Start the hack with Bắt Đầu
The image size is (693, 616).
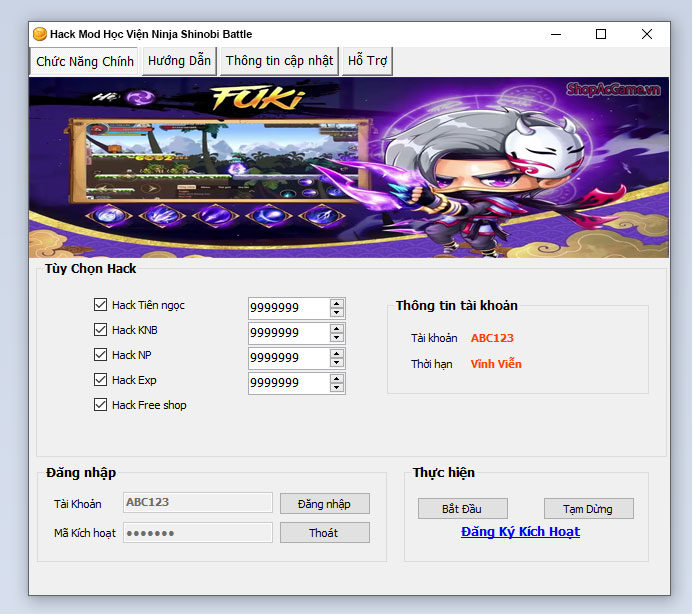tap(462, 509)
